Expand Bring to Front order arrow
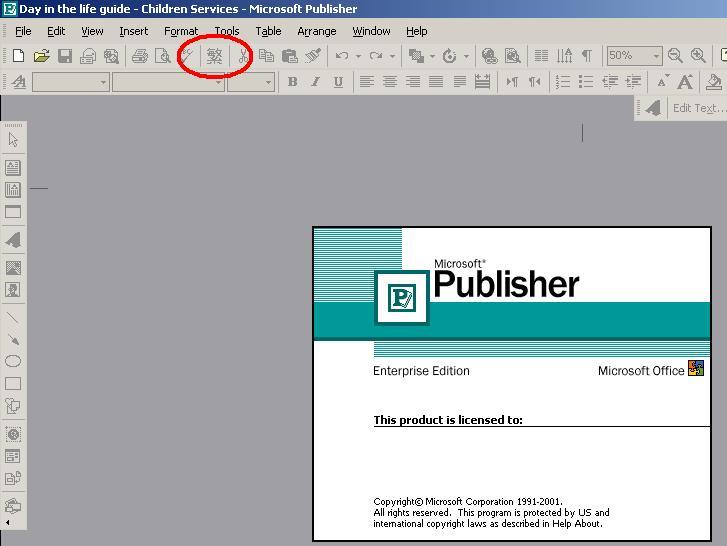 coord(432,56)
